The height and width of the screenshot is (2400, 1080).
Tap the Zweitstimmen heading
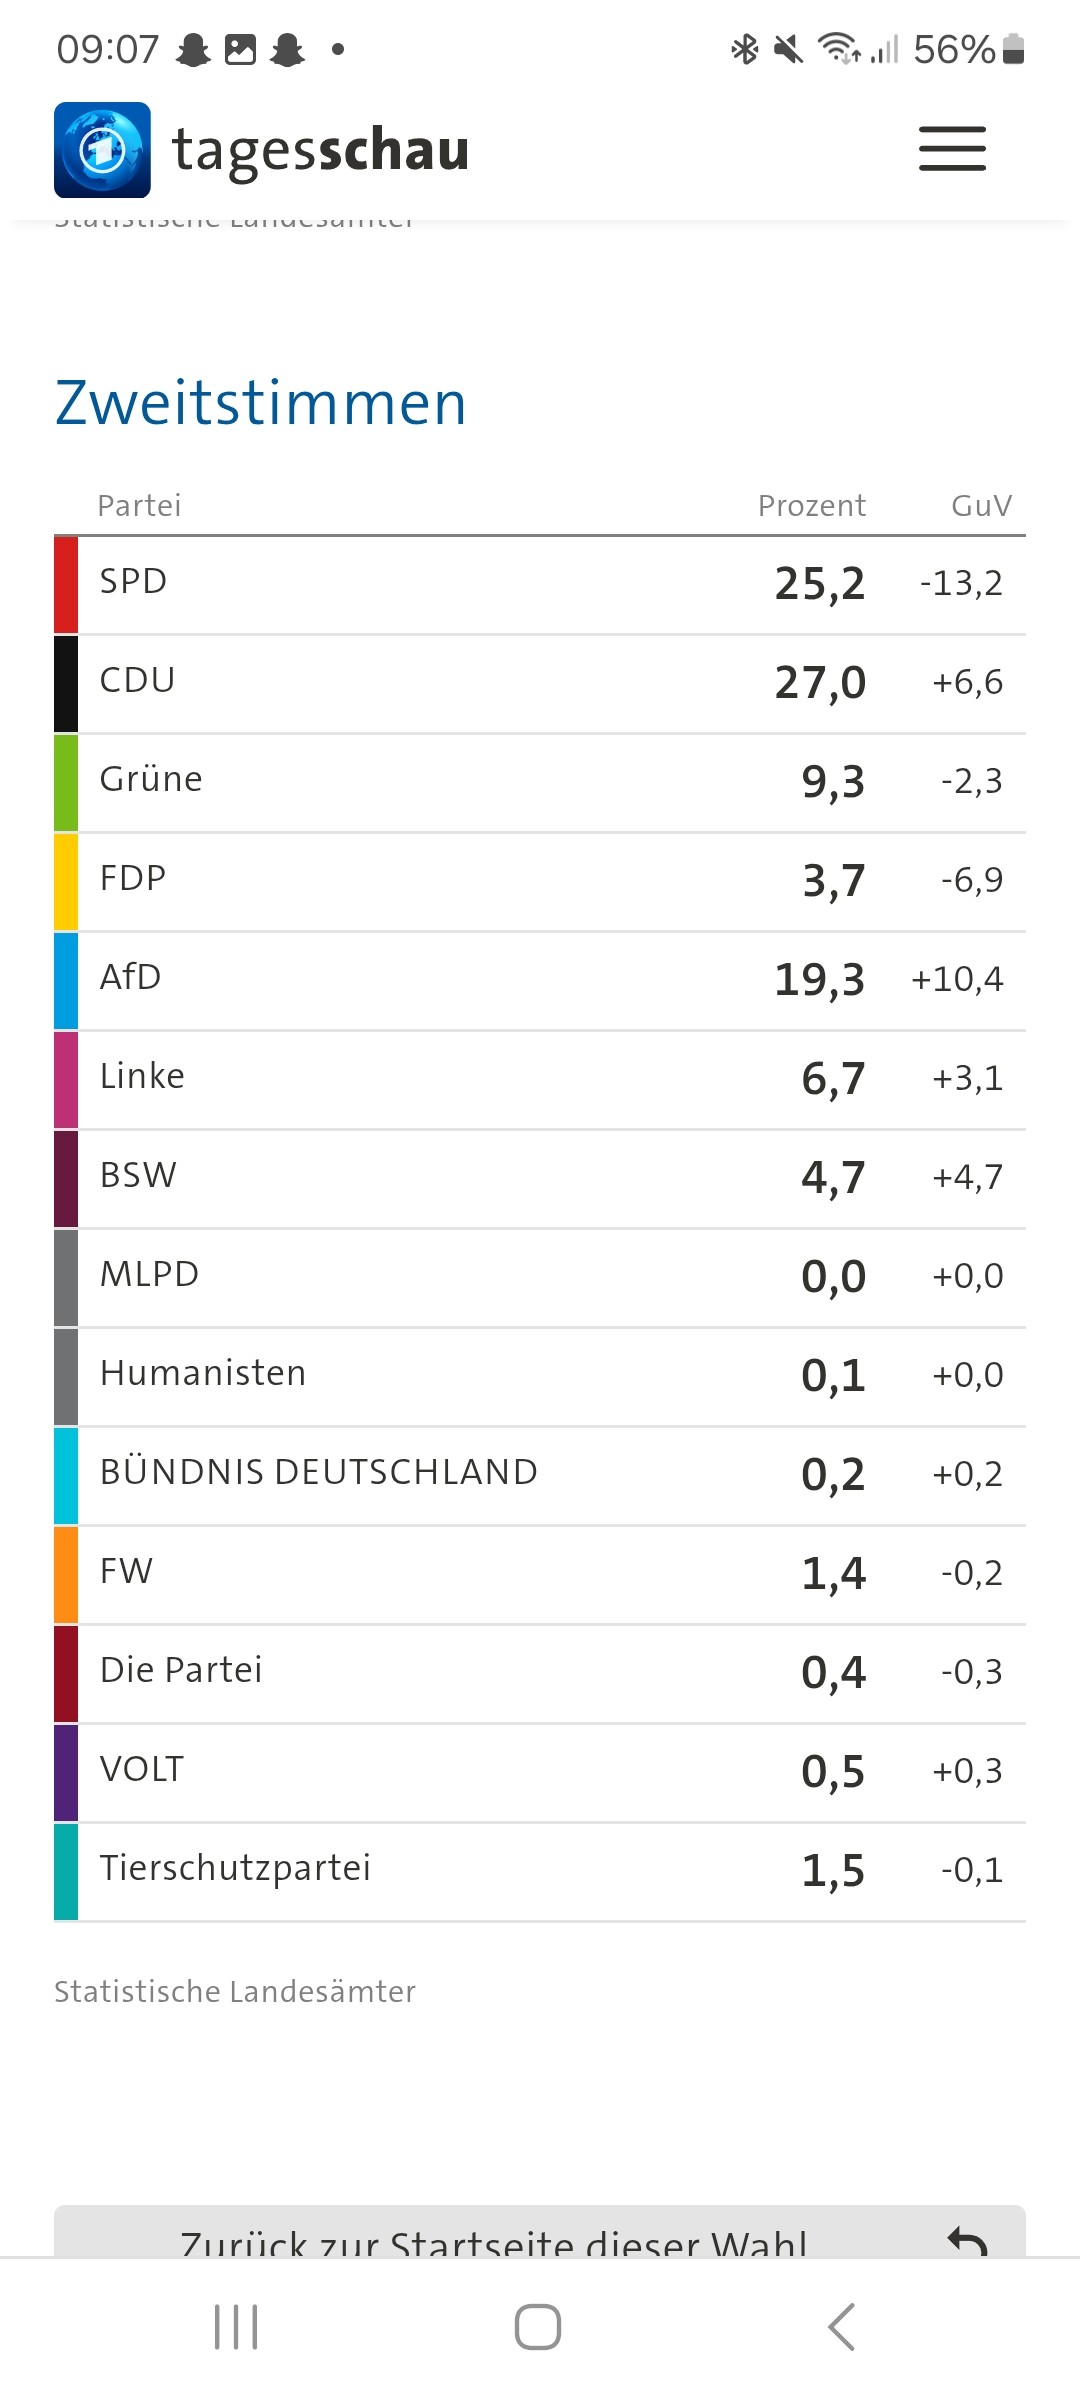(x=261, y=403)
